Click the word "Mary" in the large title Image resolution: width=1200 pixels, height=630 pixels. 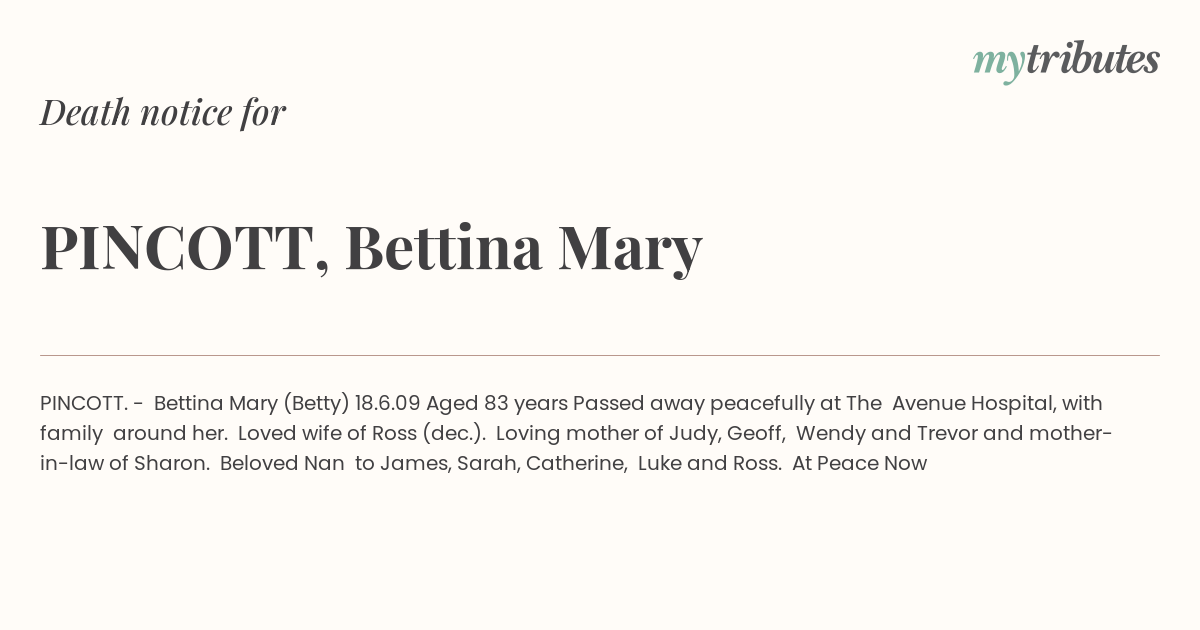click(630, 250)
